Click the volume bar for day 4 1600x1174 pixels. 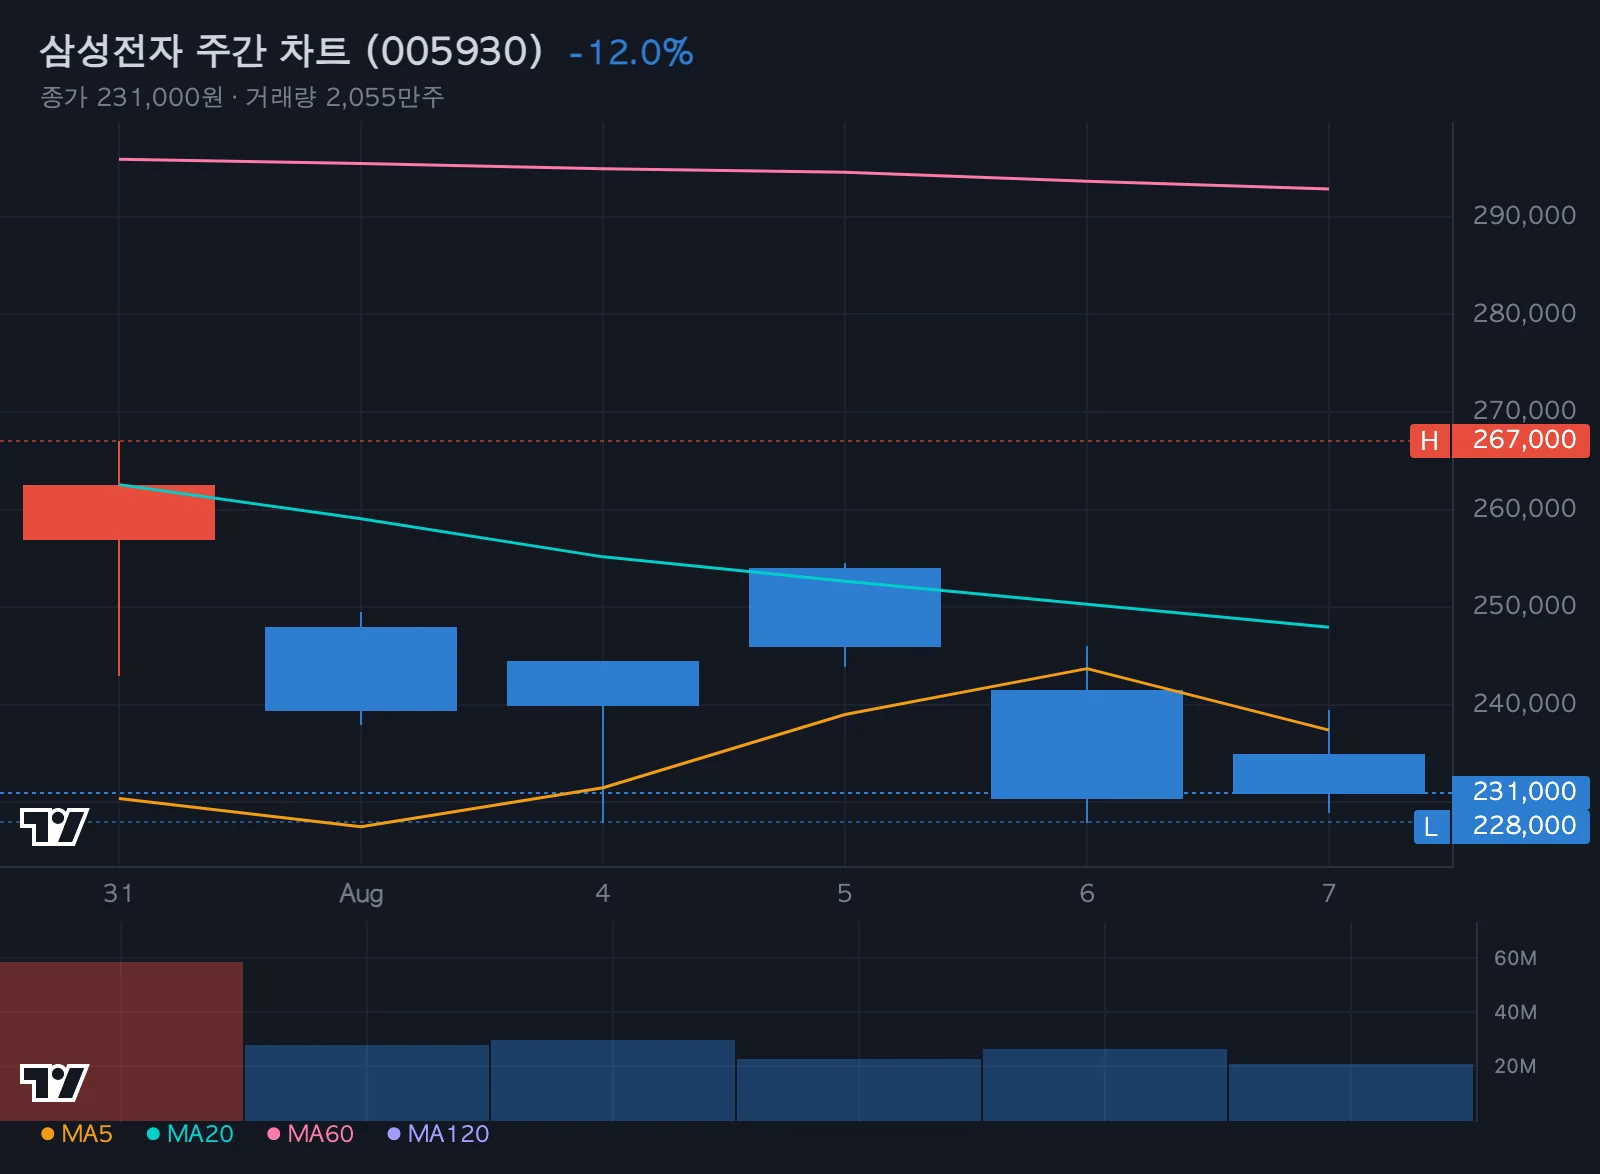click(613, 1080)
